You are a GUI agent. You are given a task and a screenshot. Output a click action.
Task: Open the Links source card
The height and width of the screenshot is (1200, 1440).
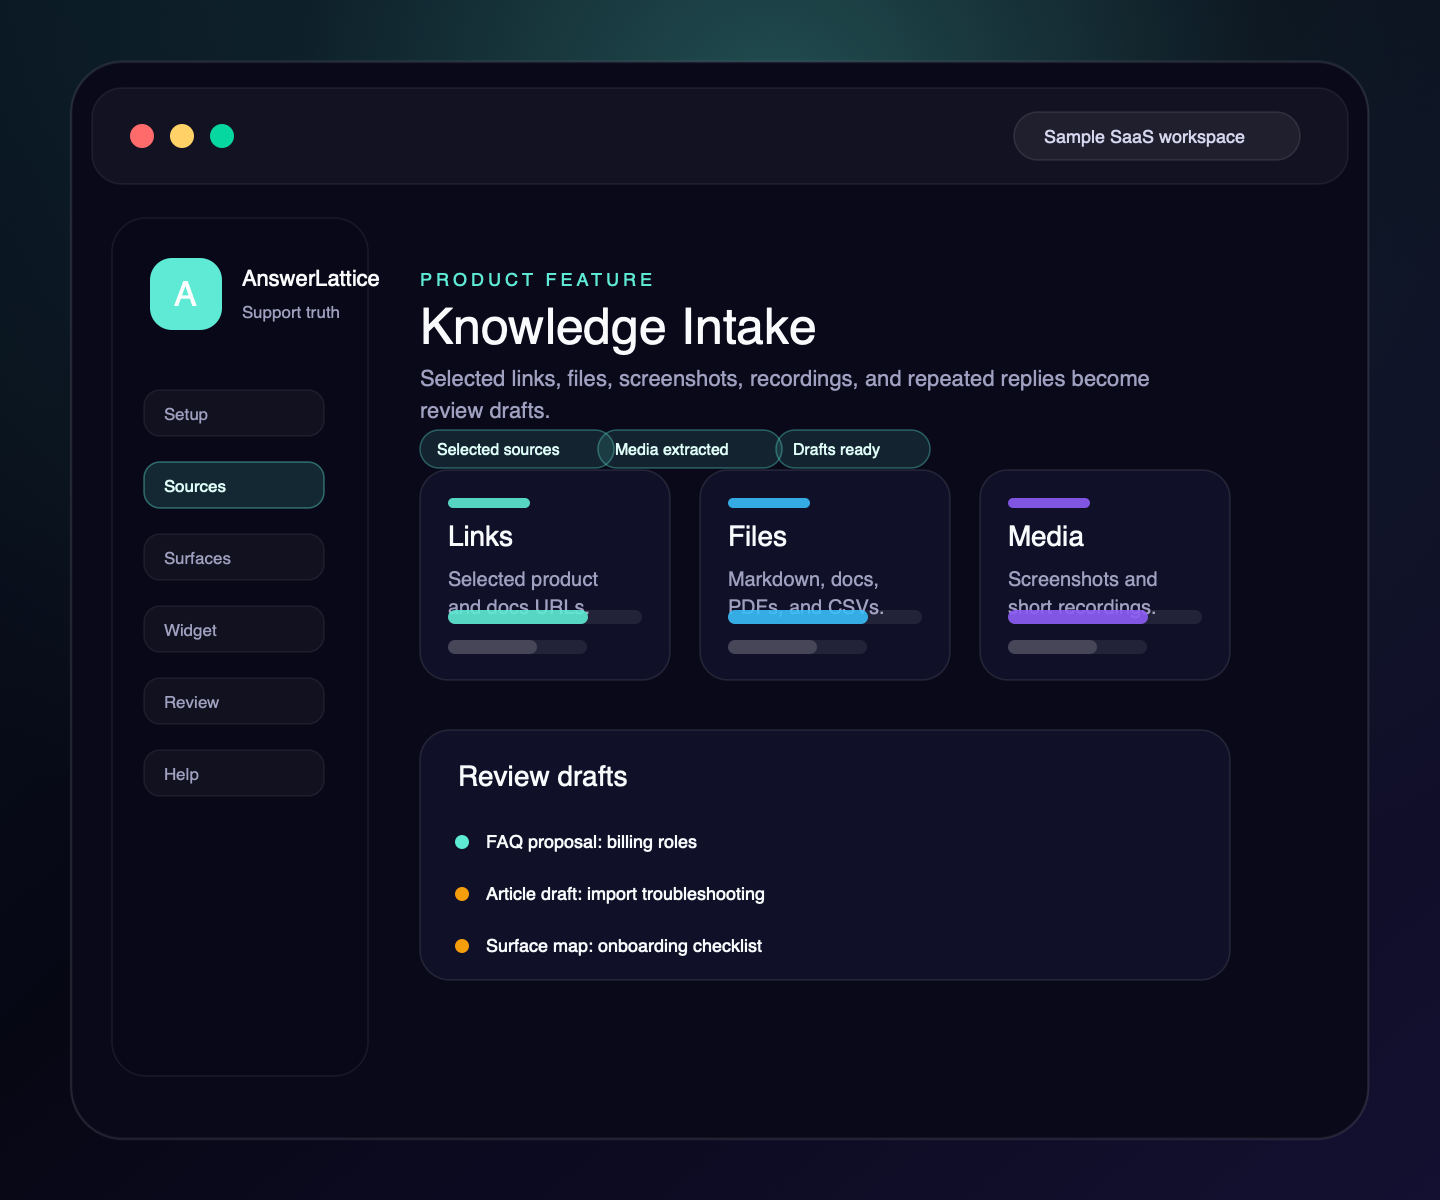click(545, 575)
